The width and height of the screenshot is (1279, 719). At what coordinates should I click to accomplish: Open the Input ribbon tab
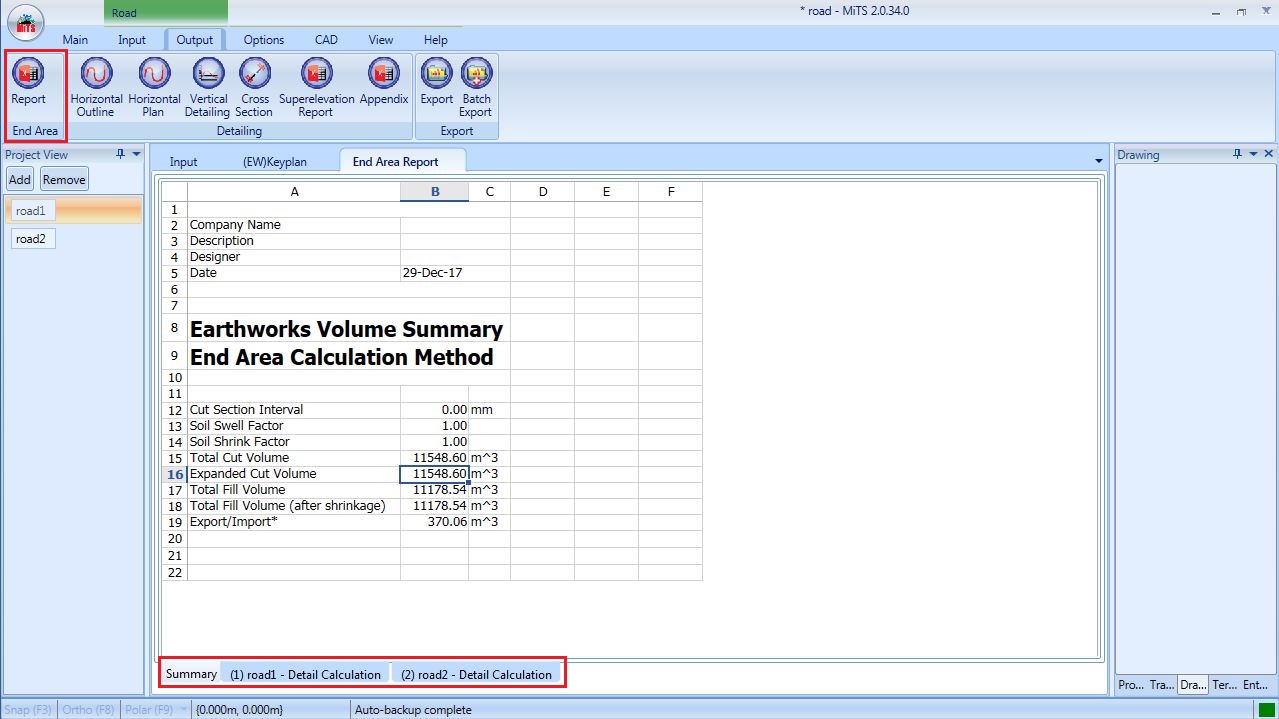point(132,40)
